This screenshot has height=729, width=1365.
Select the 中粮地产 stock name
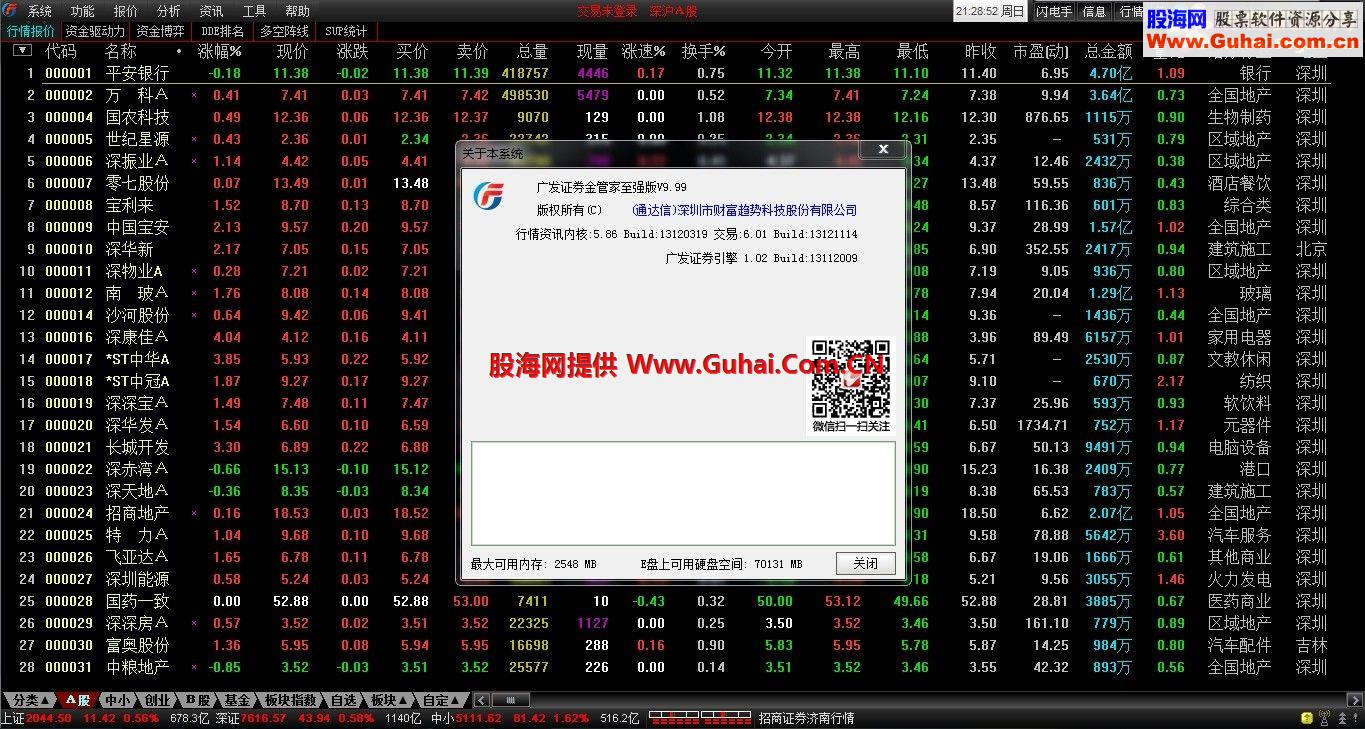[137, 667]
